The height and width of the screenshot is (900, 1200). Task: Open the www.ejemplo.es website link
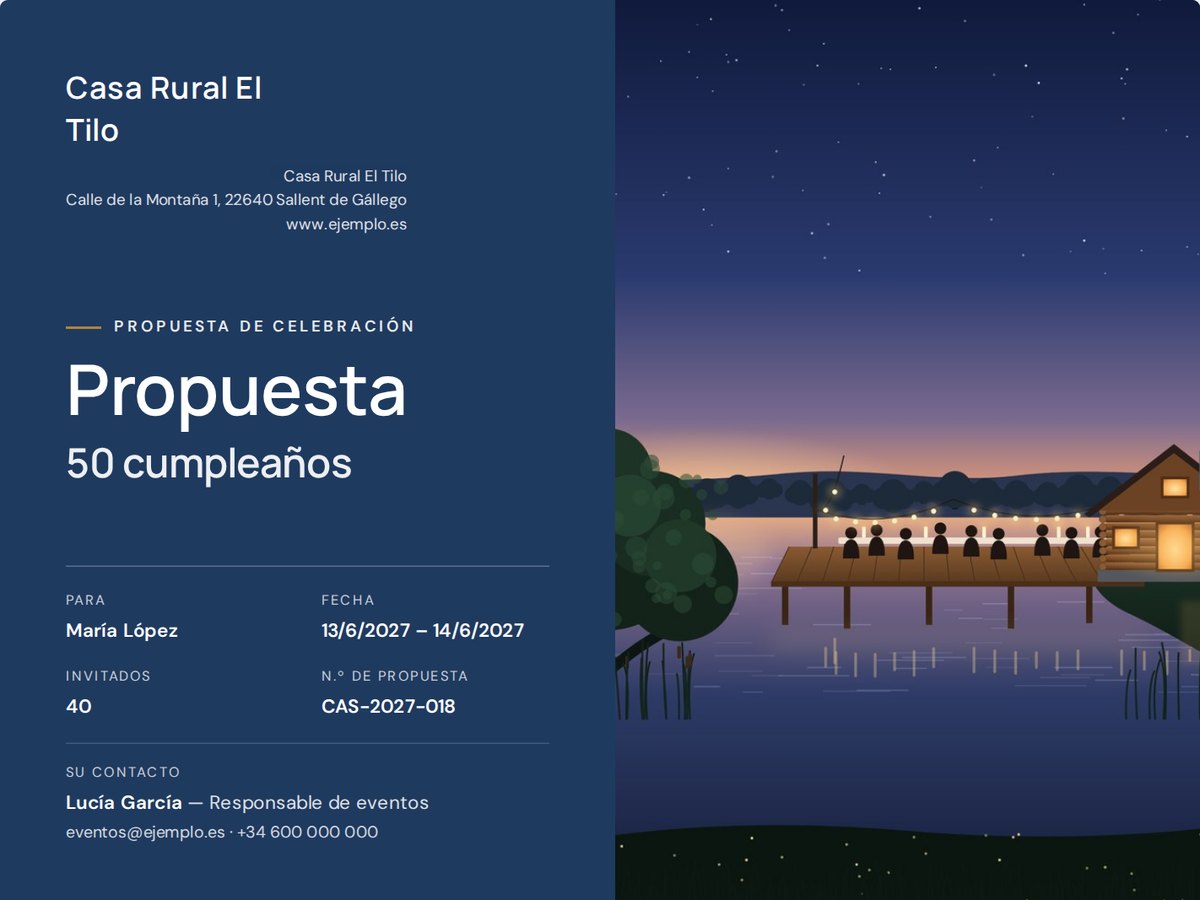pos(346,224)
